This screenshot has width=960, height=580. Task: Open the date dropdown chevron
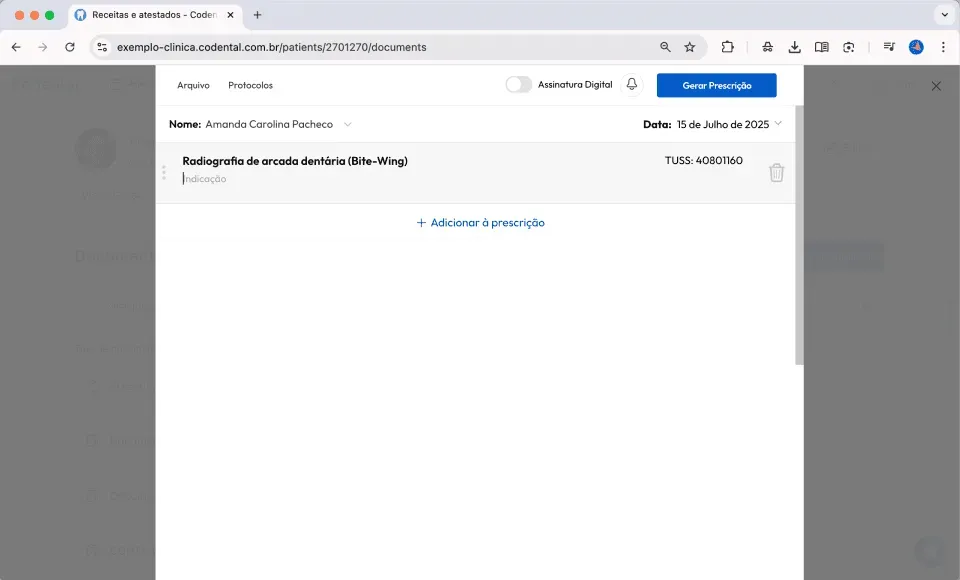[x=778, y=124]
